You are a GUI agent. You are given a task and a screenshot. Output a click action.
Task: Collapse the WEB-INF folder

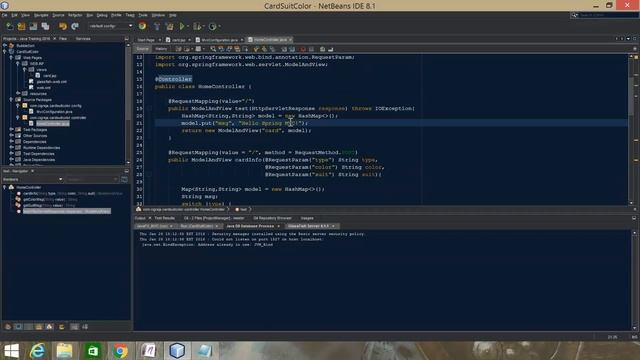(18, 64)
